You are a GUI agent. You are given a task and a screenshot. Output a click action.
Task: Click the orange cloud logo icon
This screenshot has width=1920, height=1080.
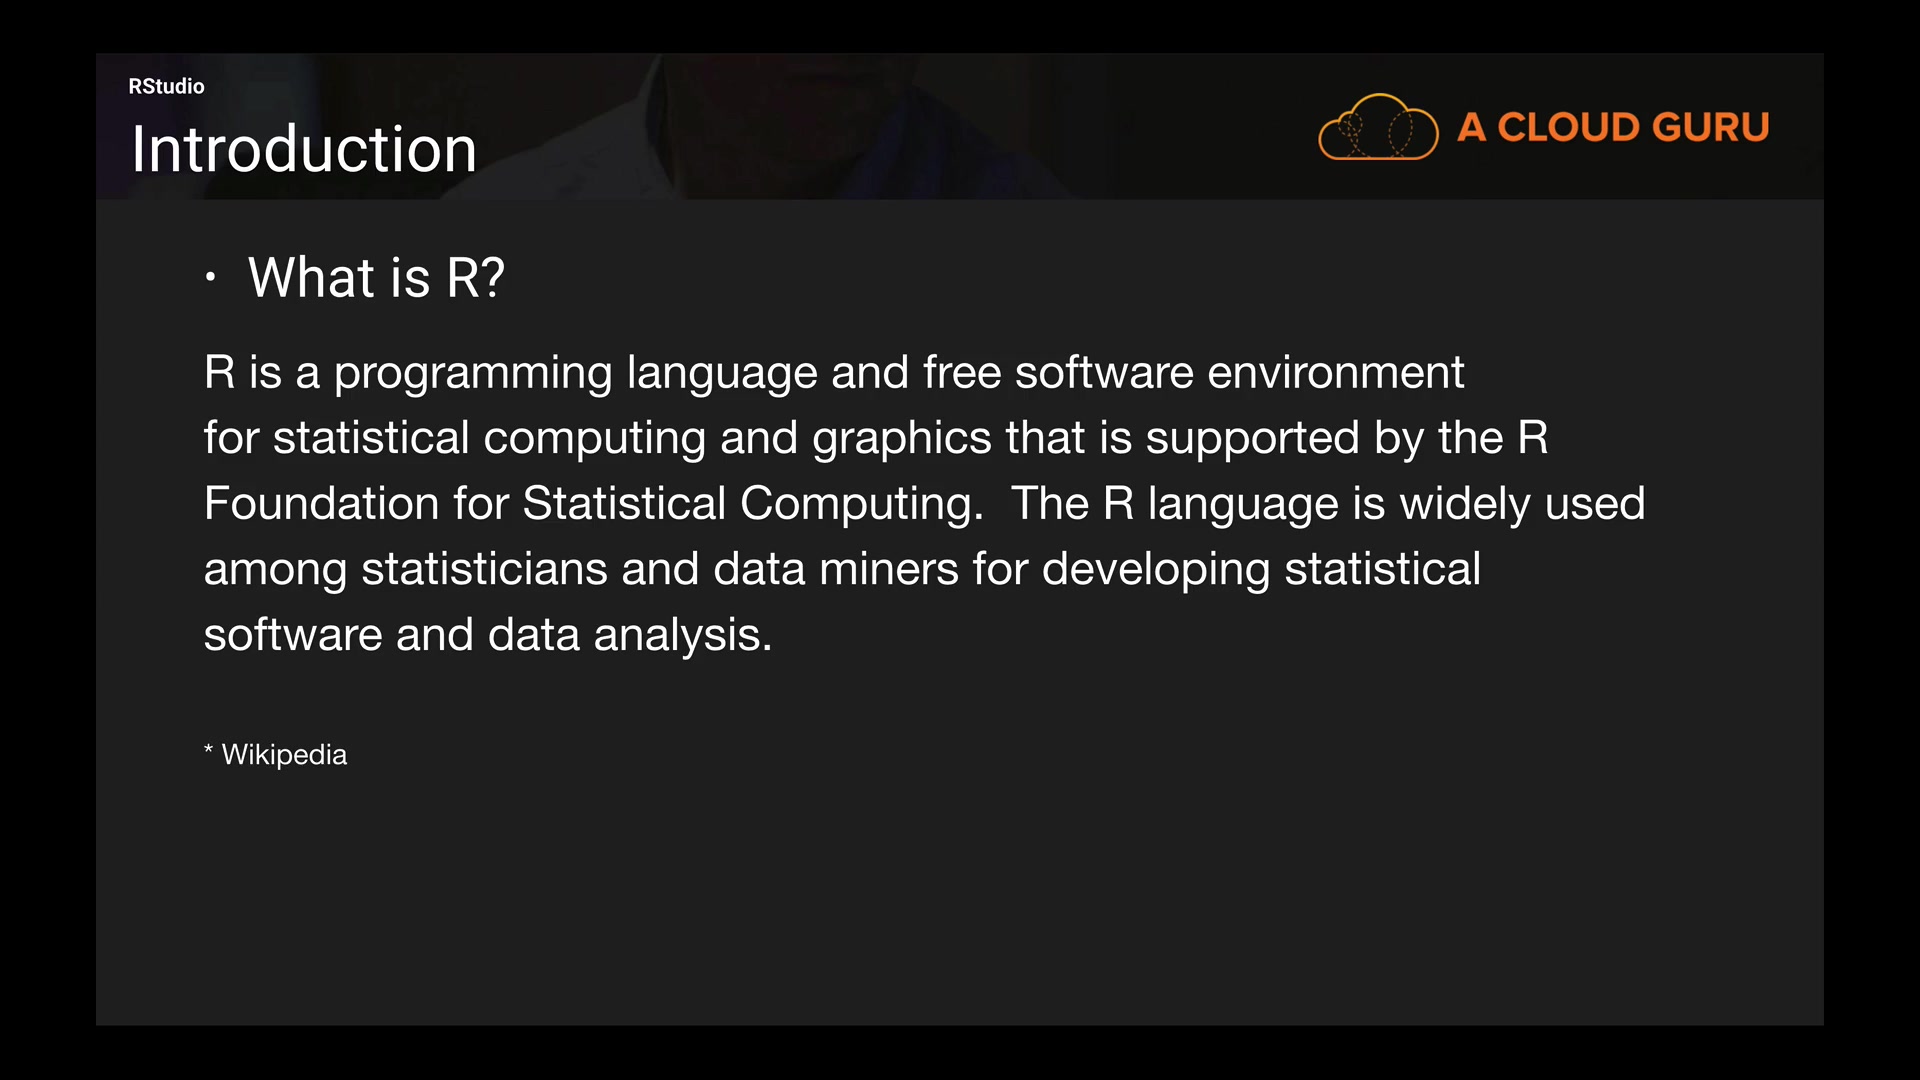1377,127
